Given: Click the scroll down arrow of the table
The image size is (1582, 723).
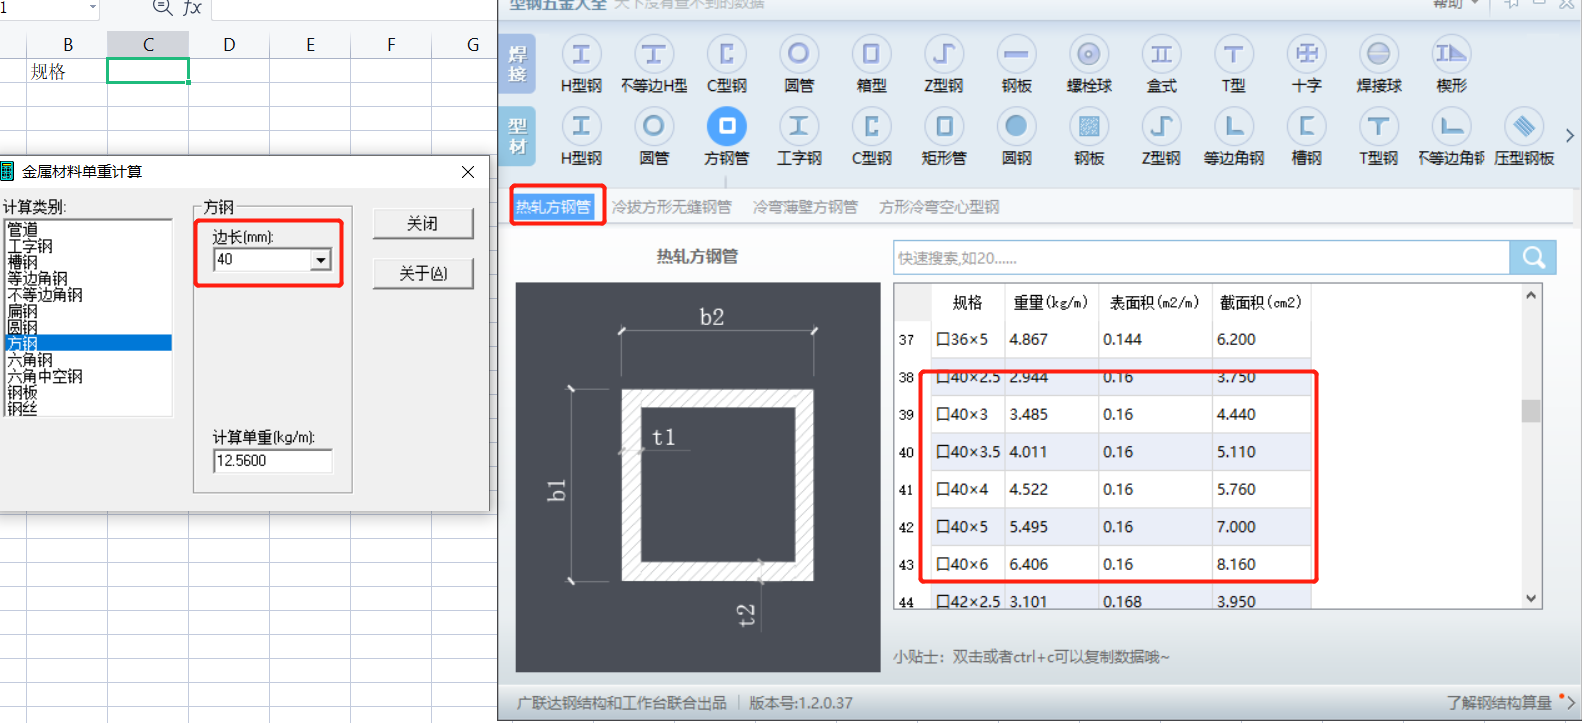Looking at the screenshot, I should click(1531, 598).
